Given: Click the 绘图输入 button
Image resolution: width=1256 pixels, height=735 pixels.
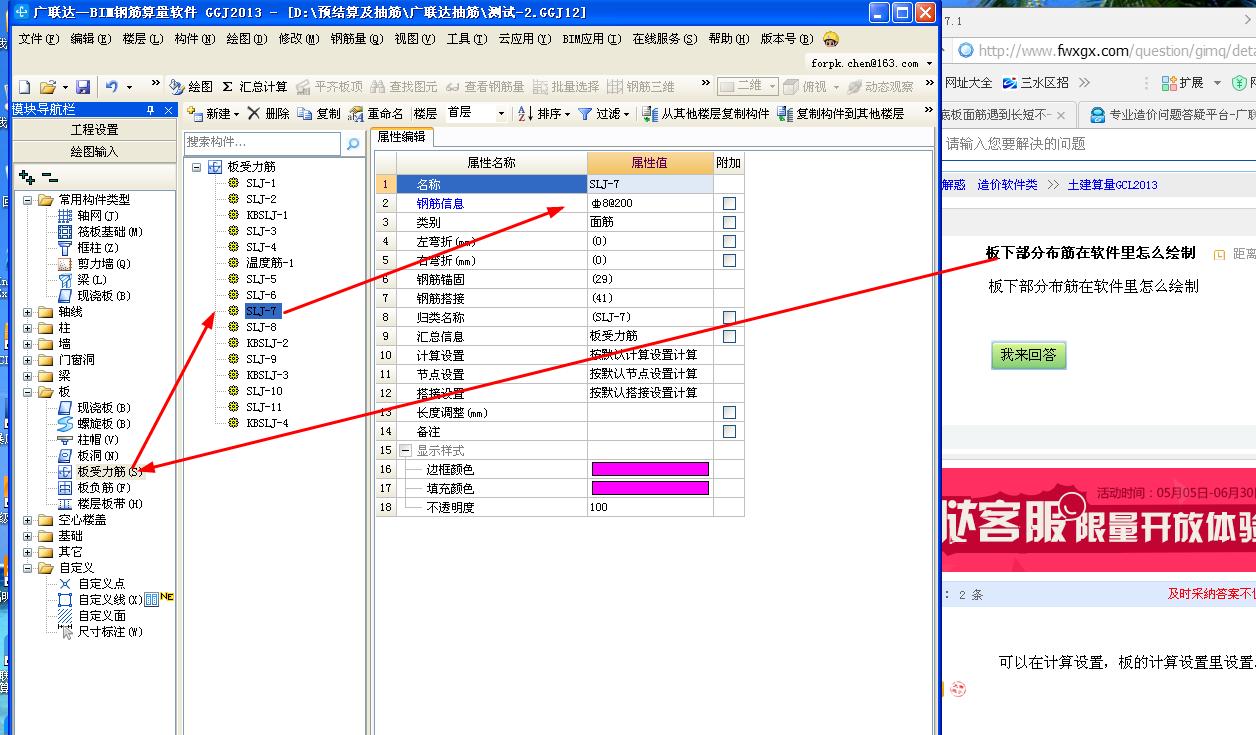Looking at the screenshot, I should [x=94, y=152].
